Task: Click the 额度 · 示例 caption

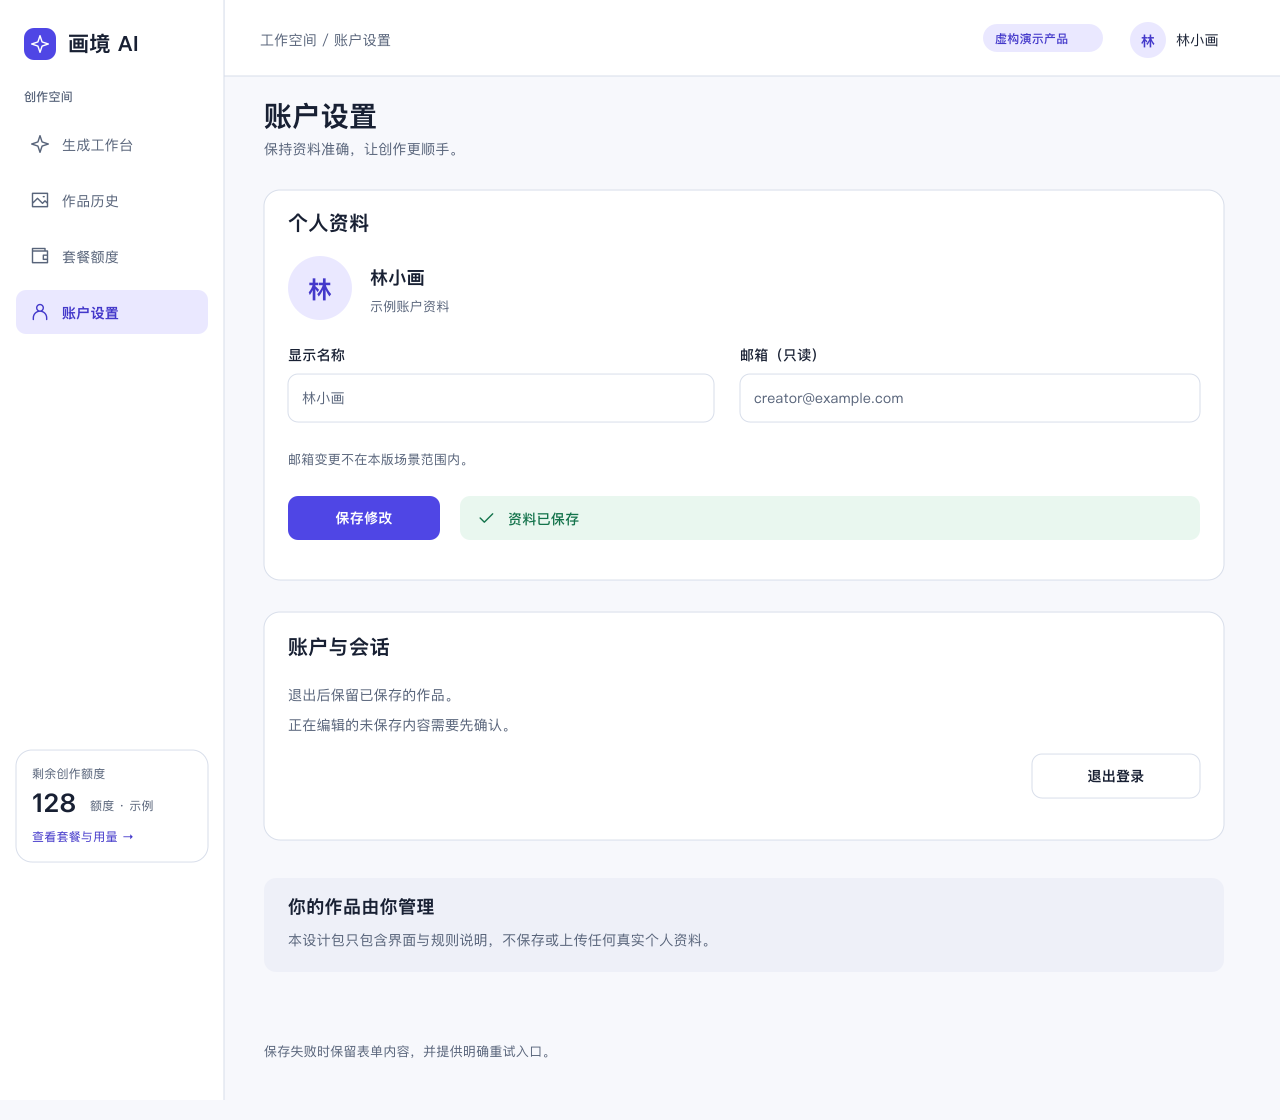Action: [x=122, y=806]
